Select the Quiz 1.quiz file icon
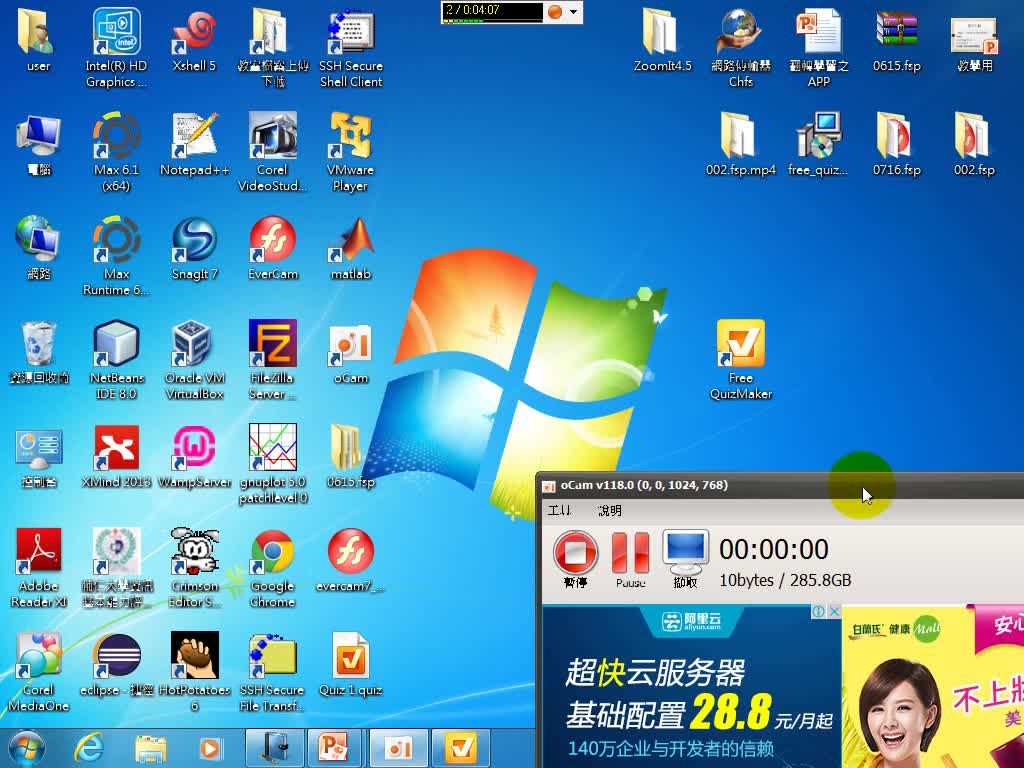This screenshot has height=768, width=1024. coord(351,664)
